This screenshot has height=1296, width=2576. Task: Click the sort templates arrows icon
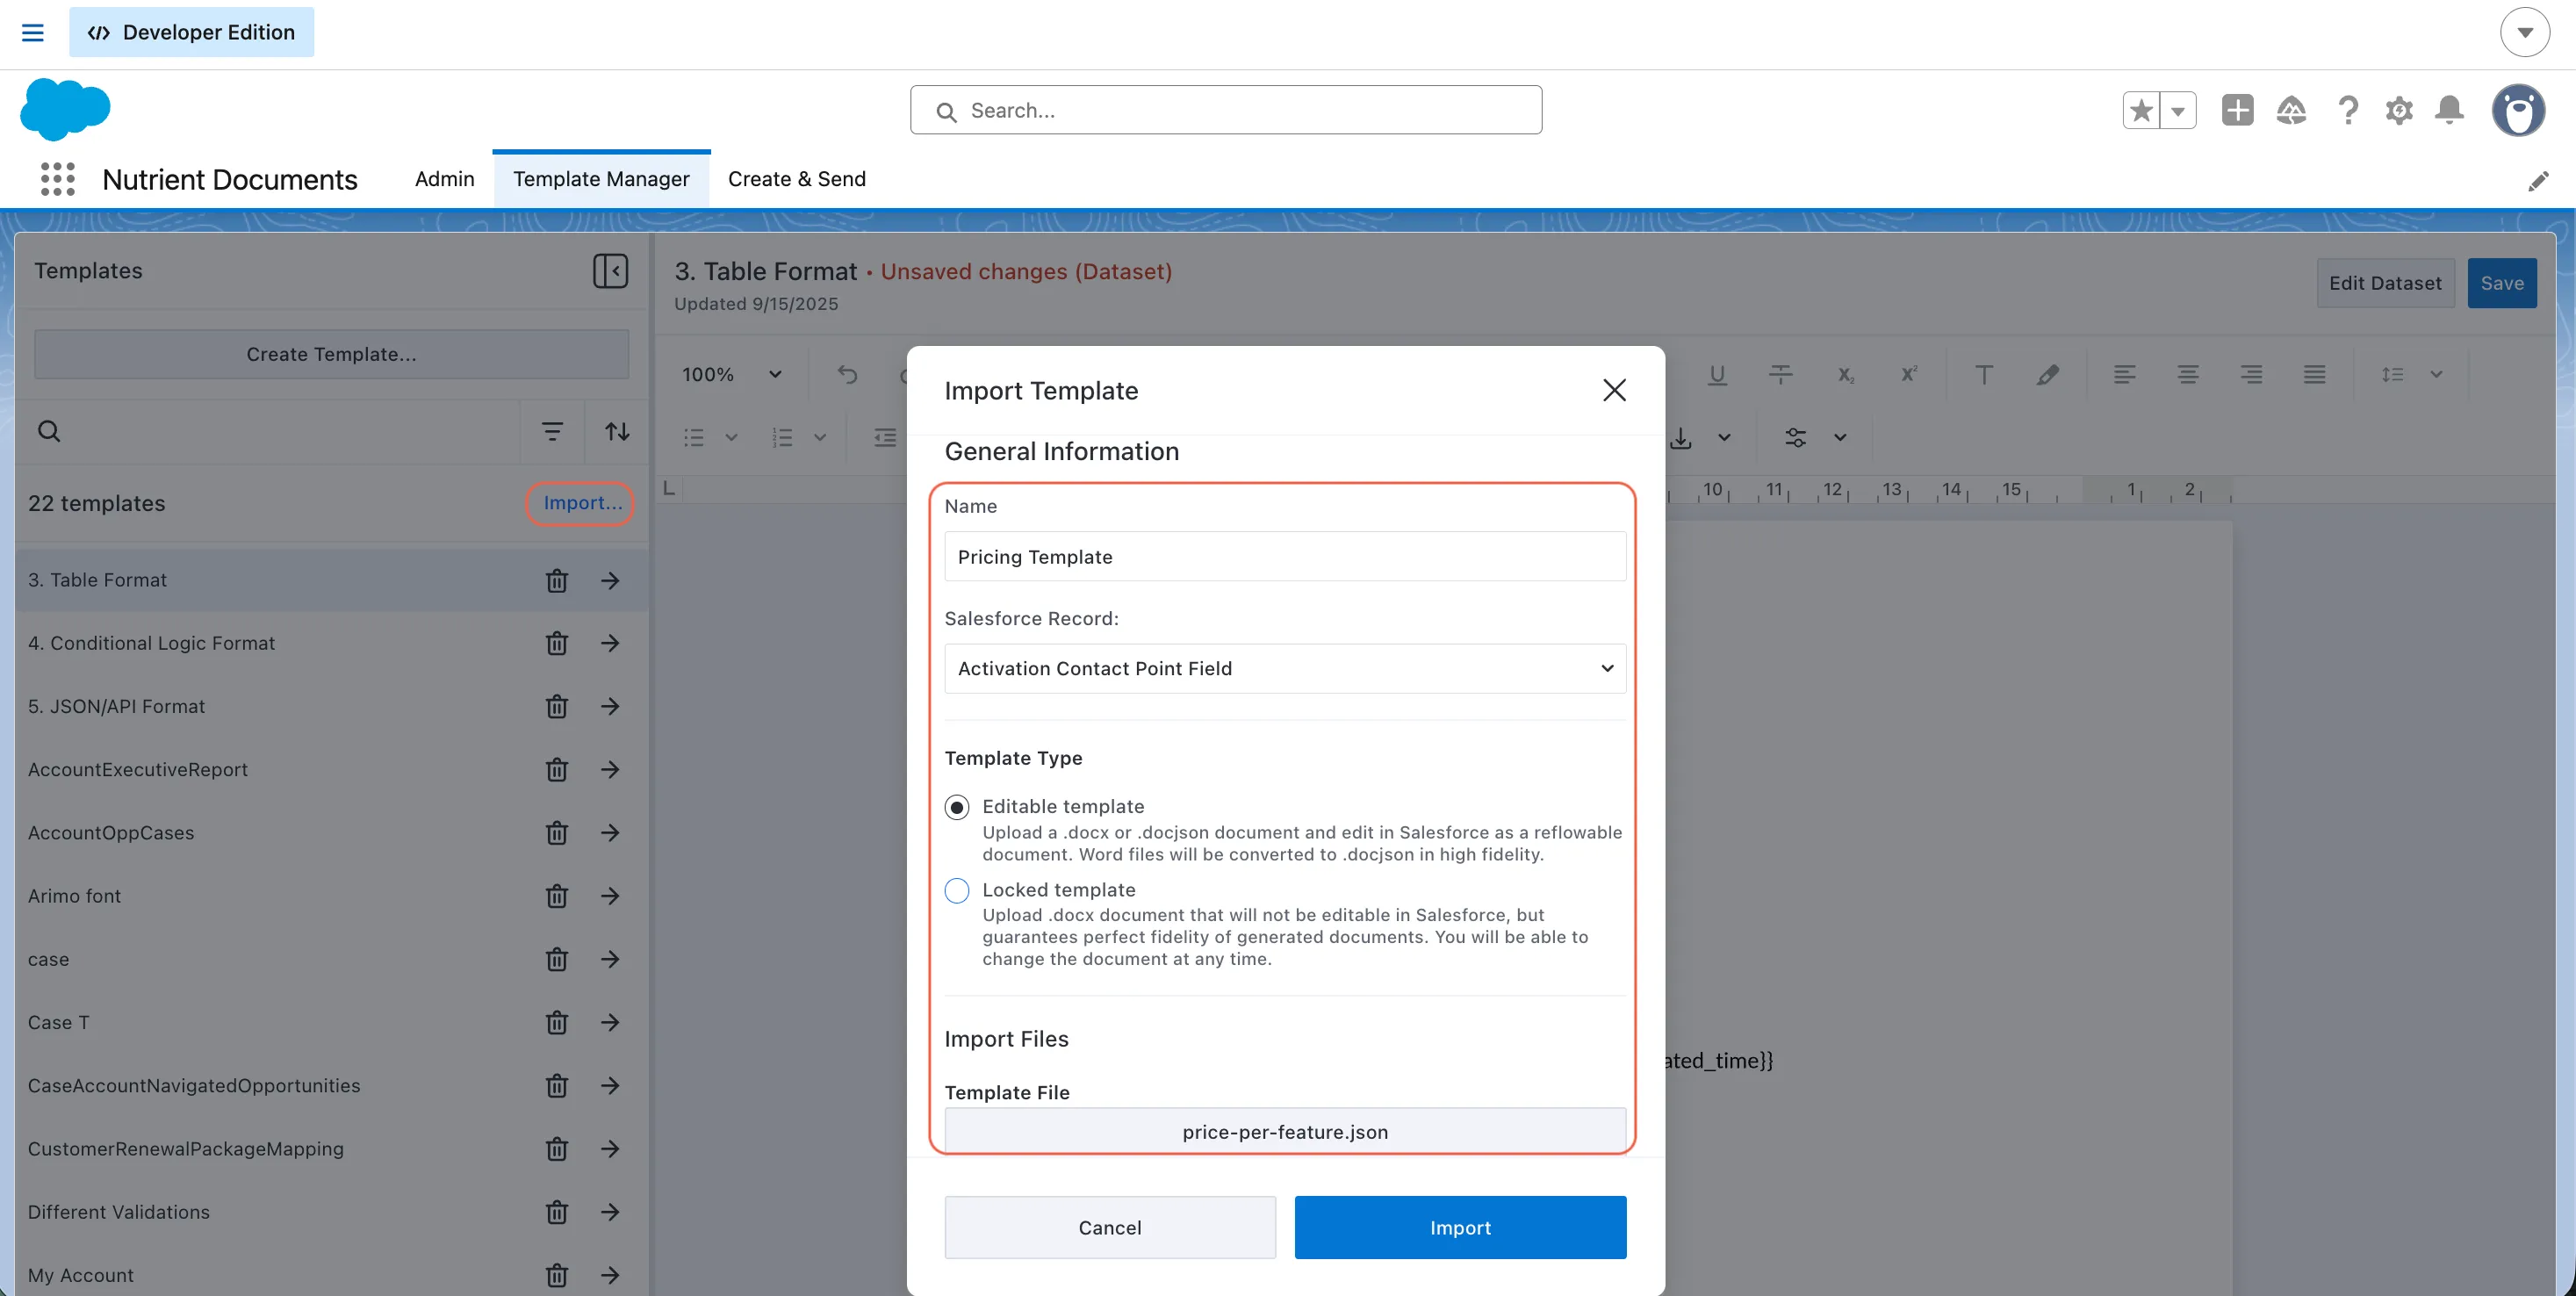tap(617, 431)
